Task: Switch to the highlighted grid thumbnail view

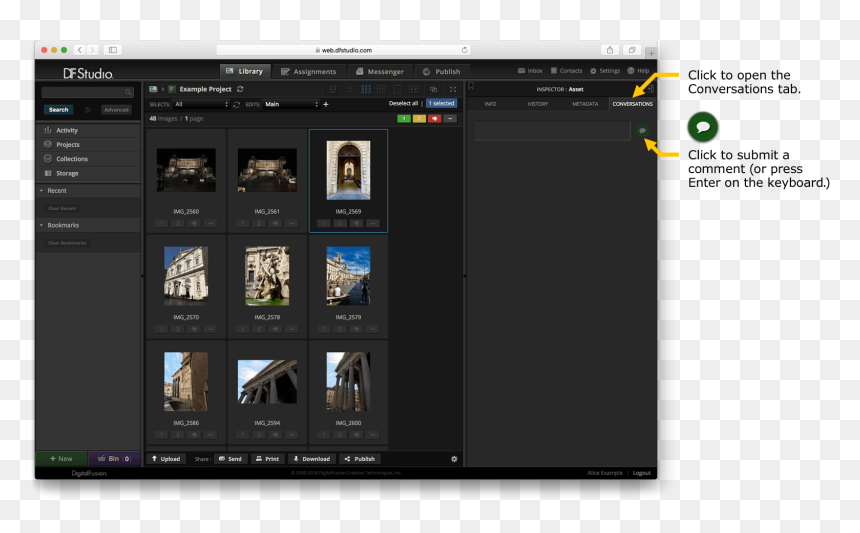Action: pos(366,89)
